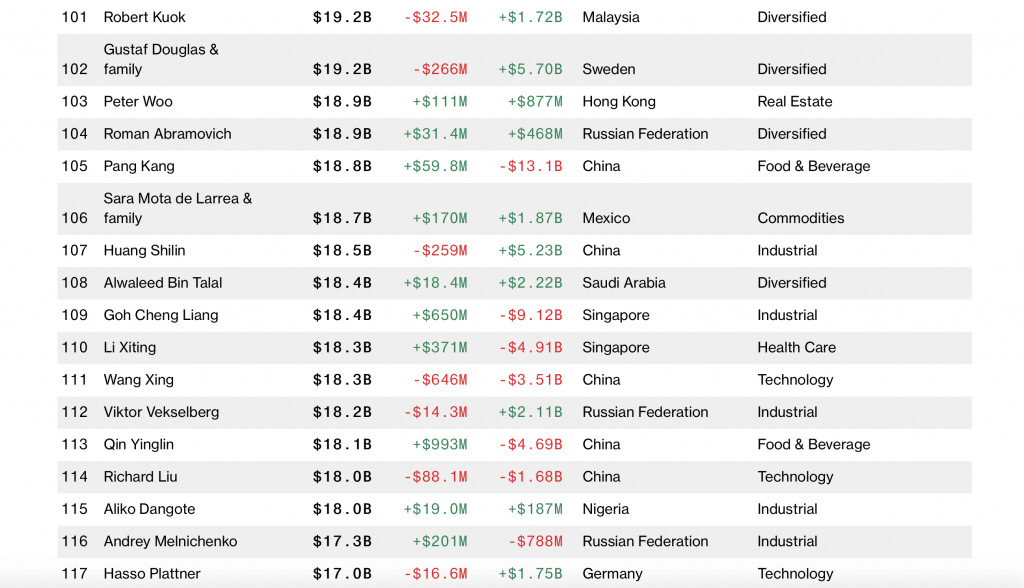Select Aliko Dangote's name
Image resolution: width=1024 pixels, height=588 pixels.
(149, 509)
